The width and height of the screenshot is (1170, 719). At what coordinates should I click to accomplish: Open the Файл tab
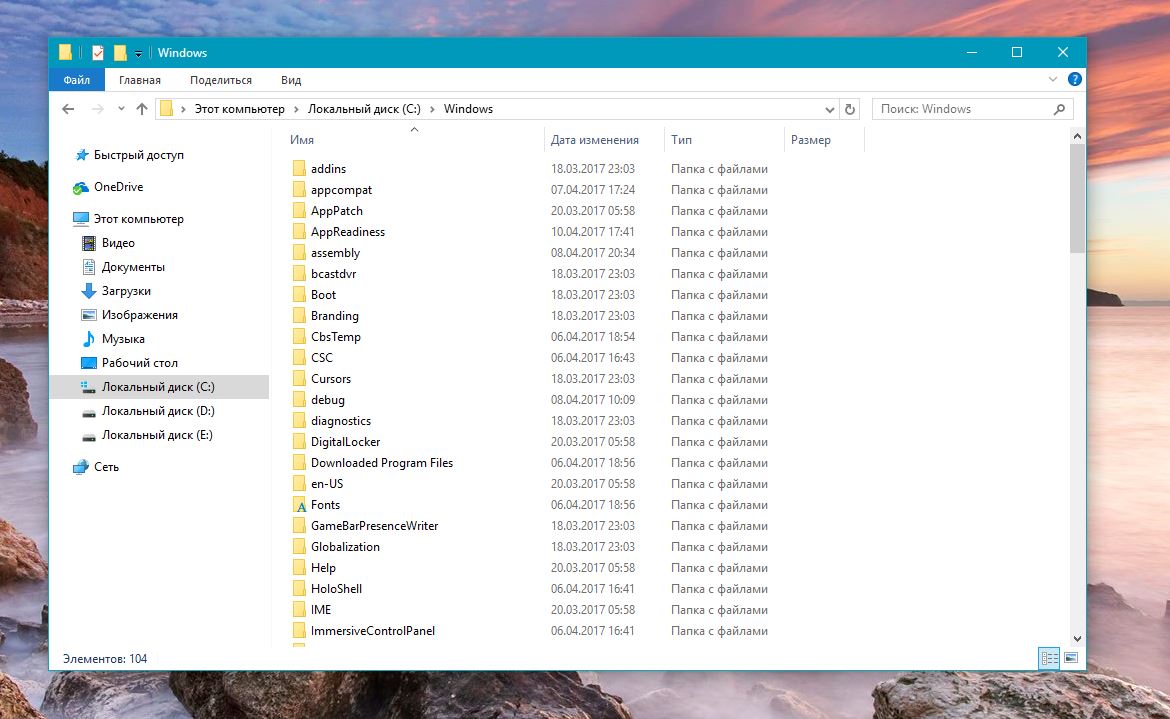click(x=76, y=80)
